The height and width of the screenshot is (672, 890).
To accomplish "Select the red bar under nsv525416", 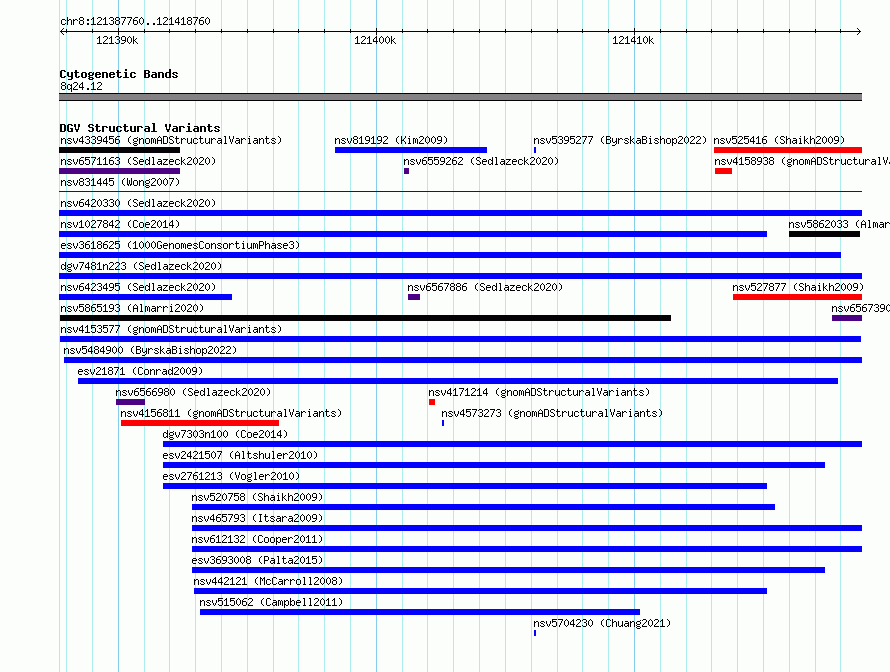I will tap(788, 150).
